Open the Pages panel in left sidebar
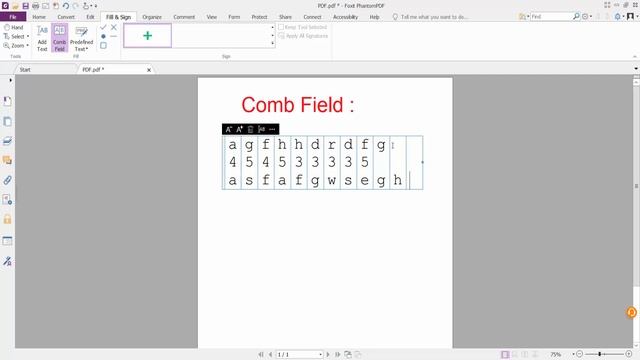 pos(7,121)
